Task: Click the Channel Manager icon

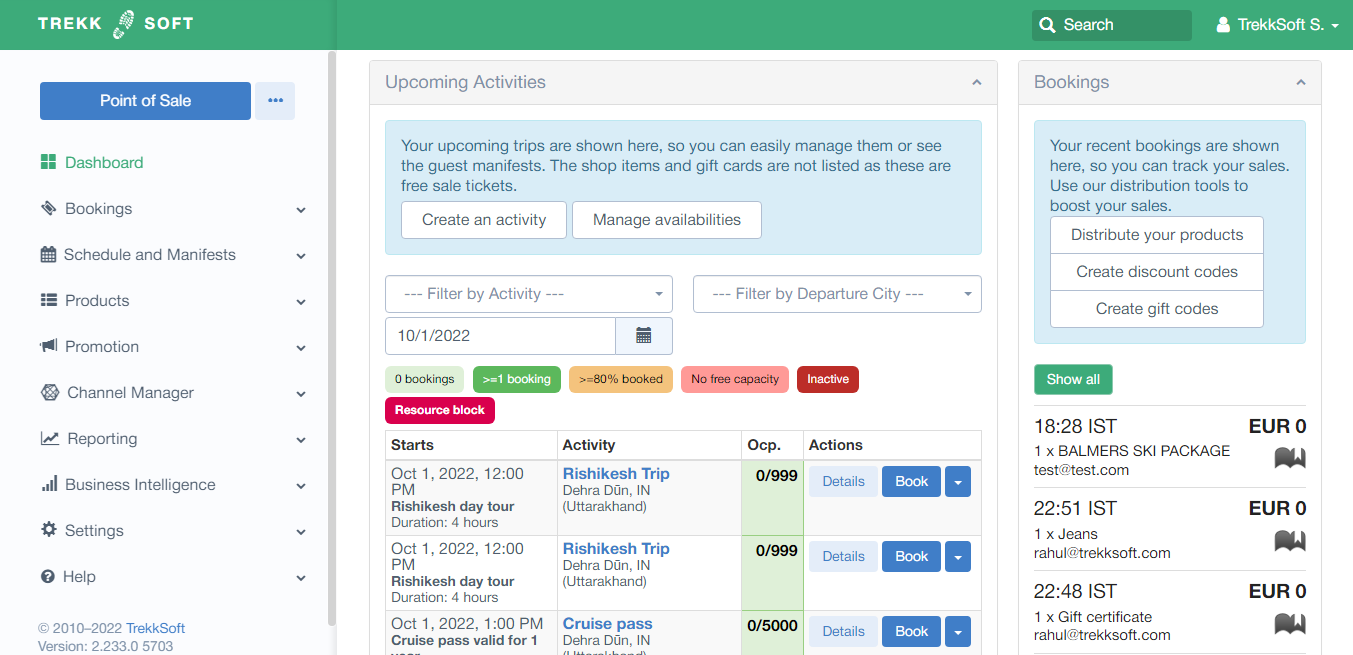Action: click(x=49, y=392)
